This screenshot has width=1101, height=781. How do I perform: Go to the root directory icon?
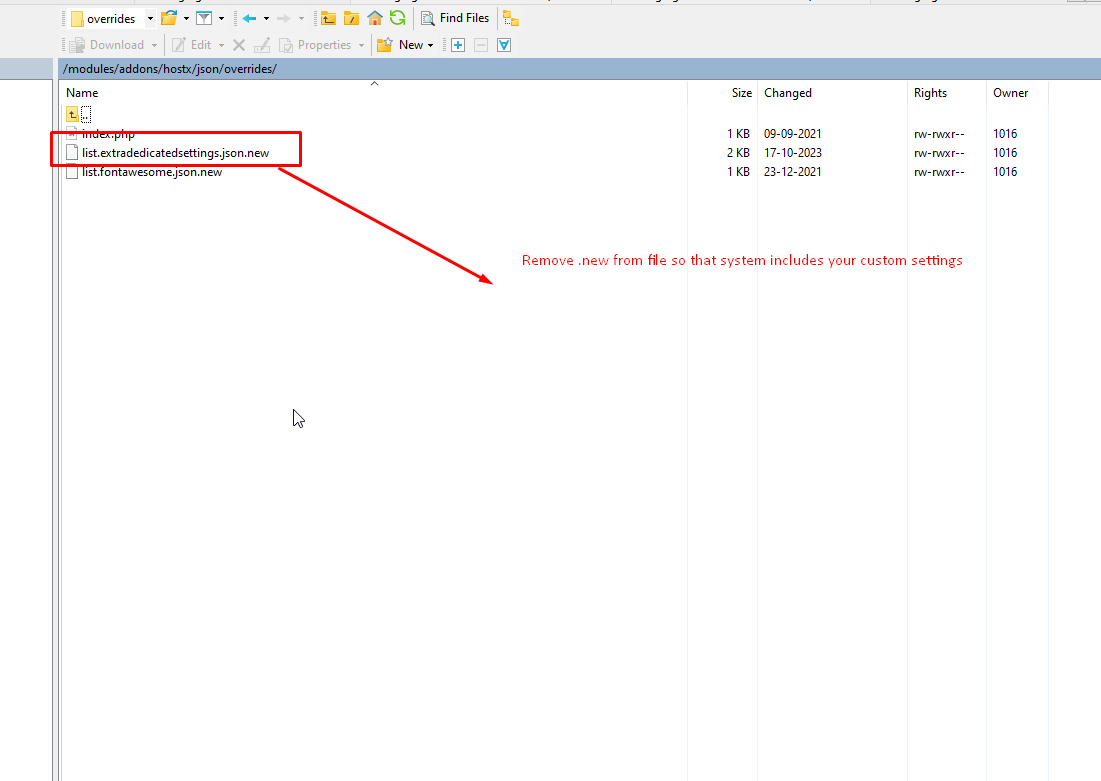point(351,18)
